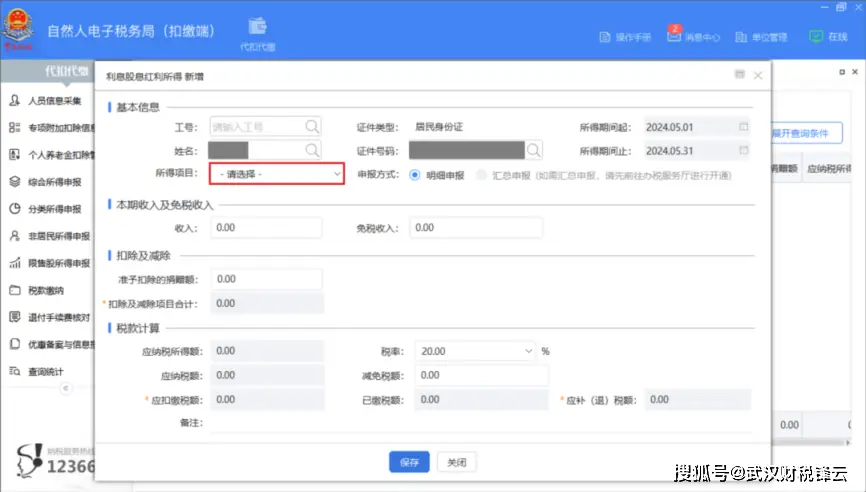Click the 减免税额 input field
The width and height of the screenshot is (866, 492).
[482, 375]
